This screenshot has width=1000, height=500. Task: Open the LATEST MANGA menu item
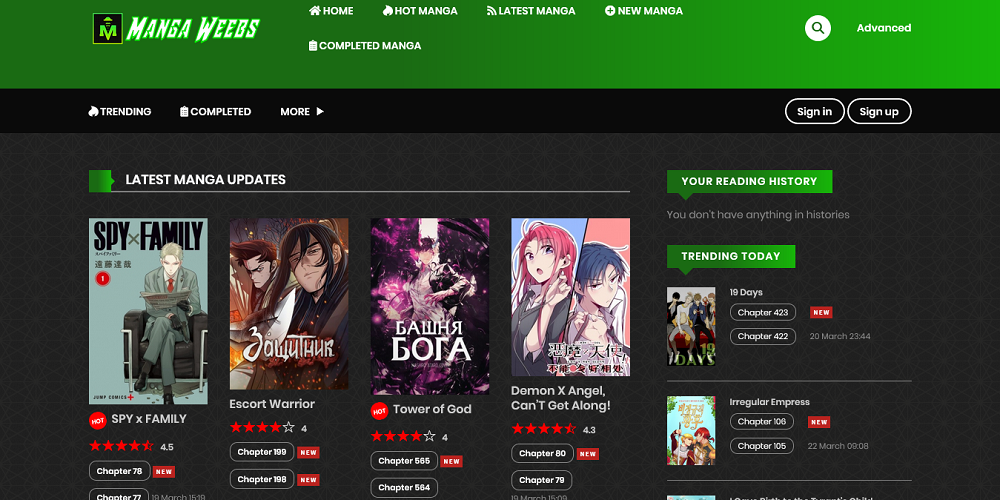tap(531, 11)
